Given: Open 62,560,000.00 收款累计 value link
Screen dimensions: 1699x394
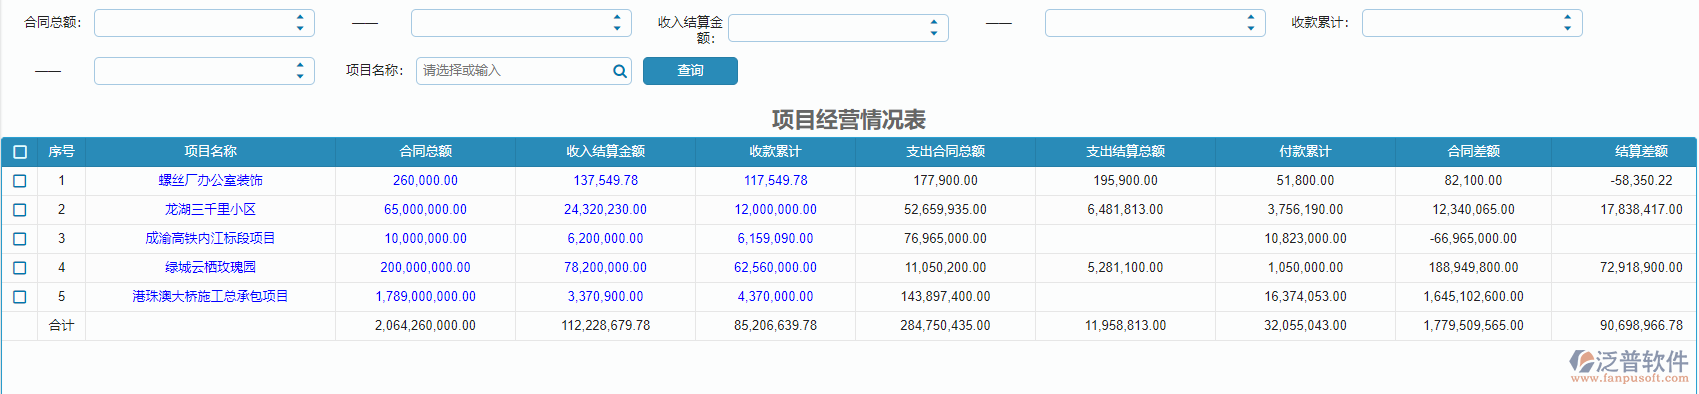Looking at the screenshot, I should click(x=775, y=268).
